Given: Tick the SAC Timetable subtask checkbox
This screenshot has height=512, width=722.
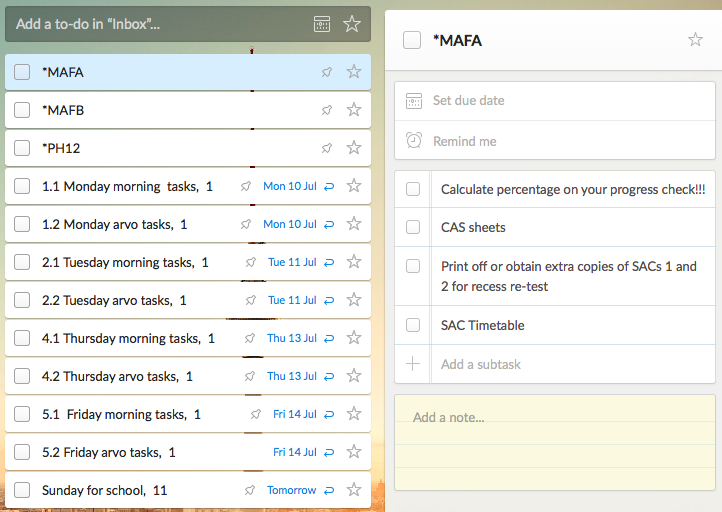Looking at the screenshot, I should 413,325.
